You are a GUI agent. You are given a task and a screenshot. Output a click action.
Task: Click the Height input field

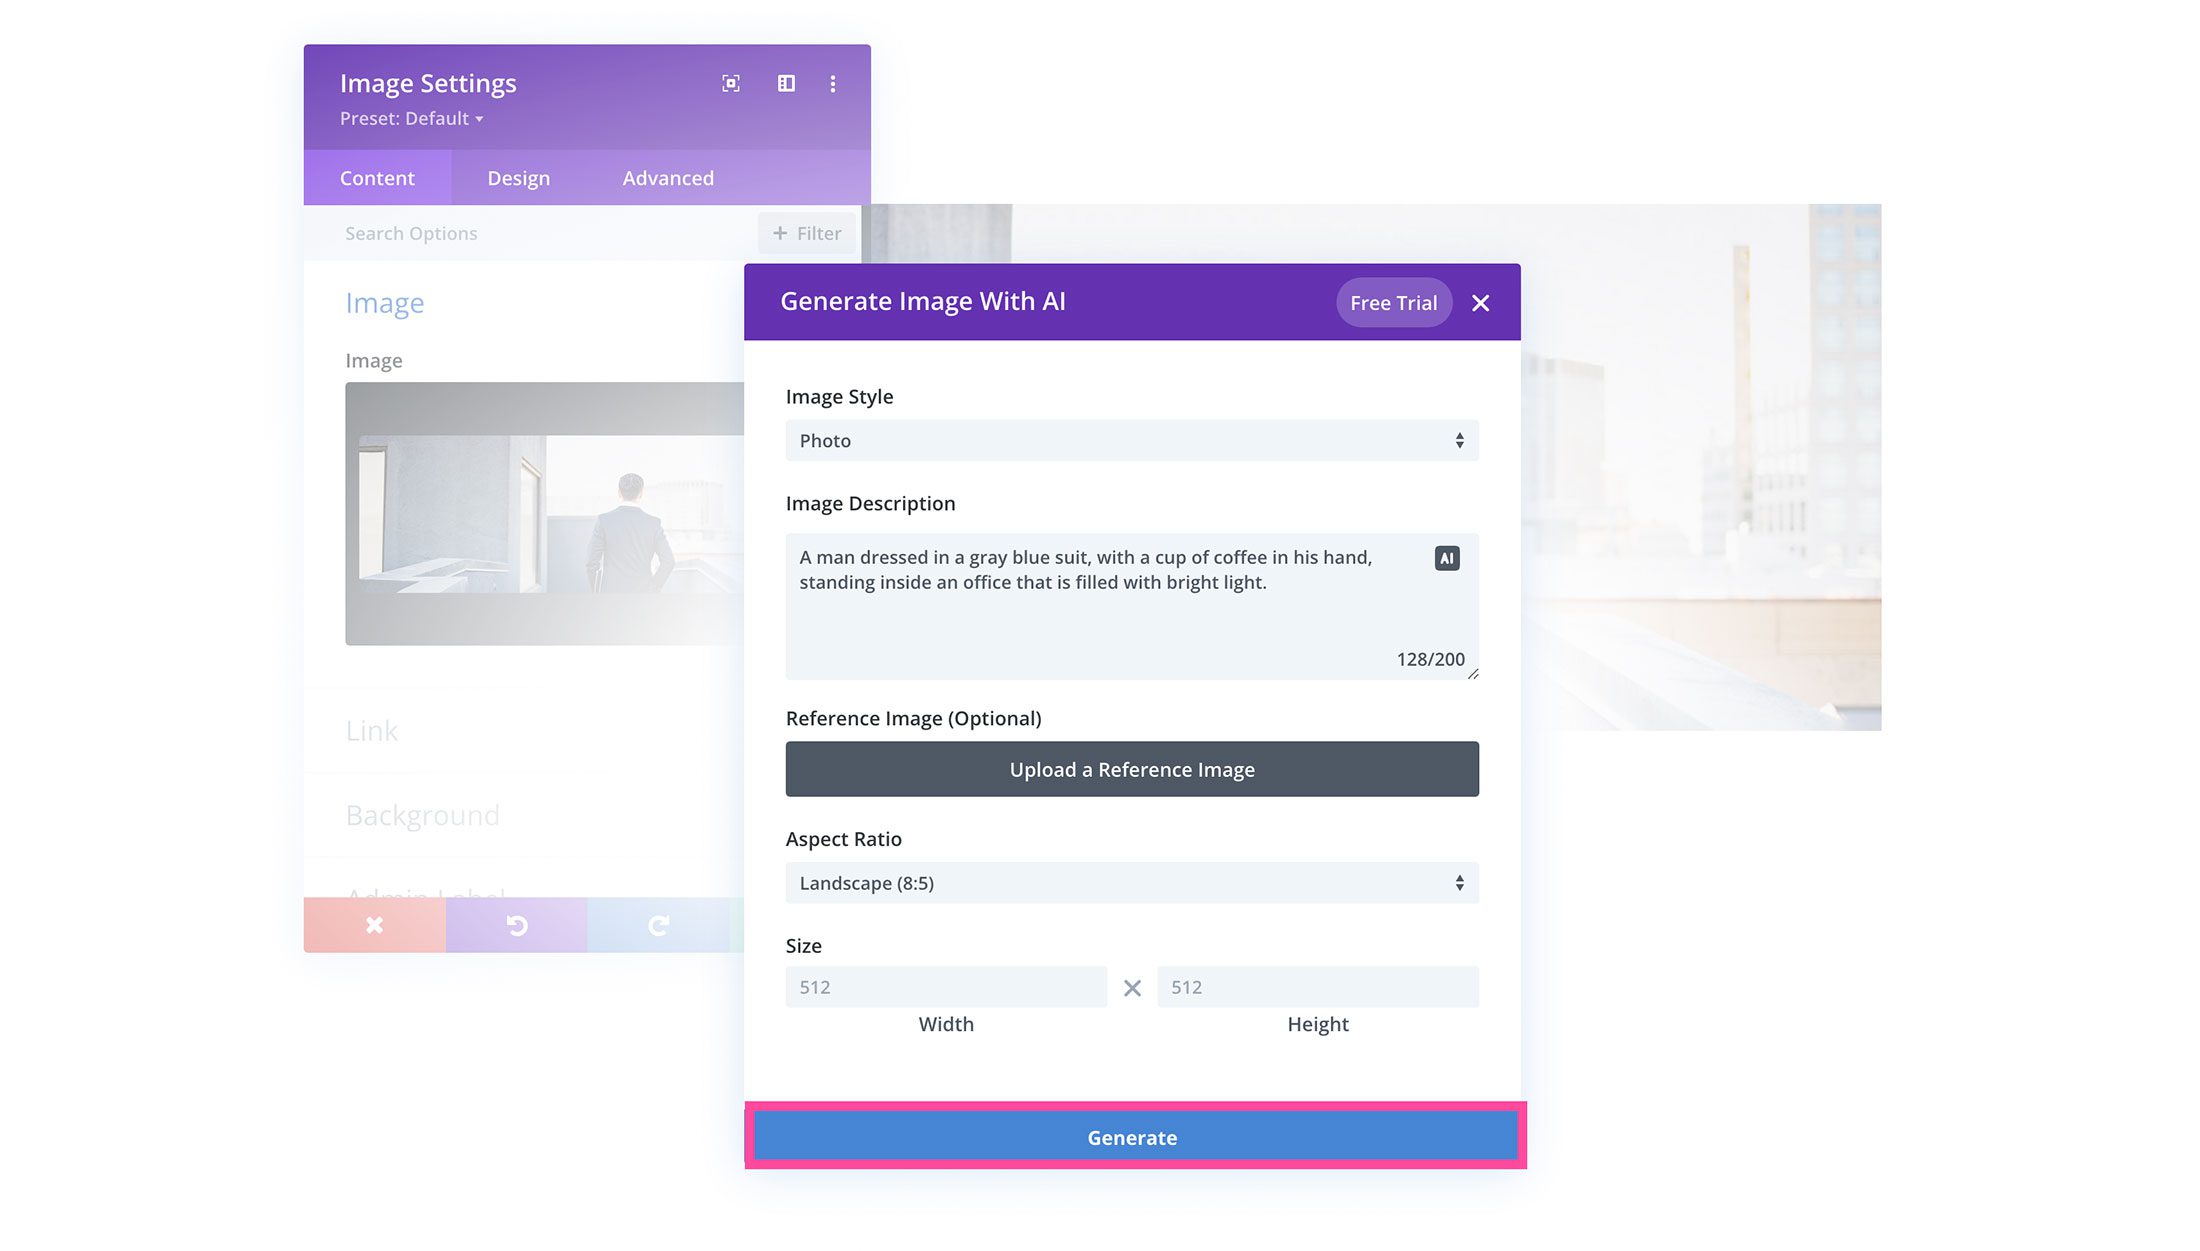[1316, 987]
